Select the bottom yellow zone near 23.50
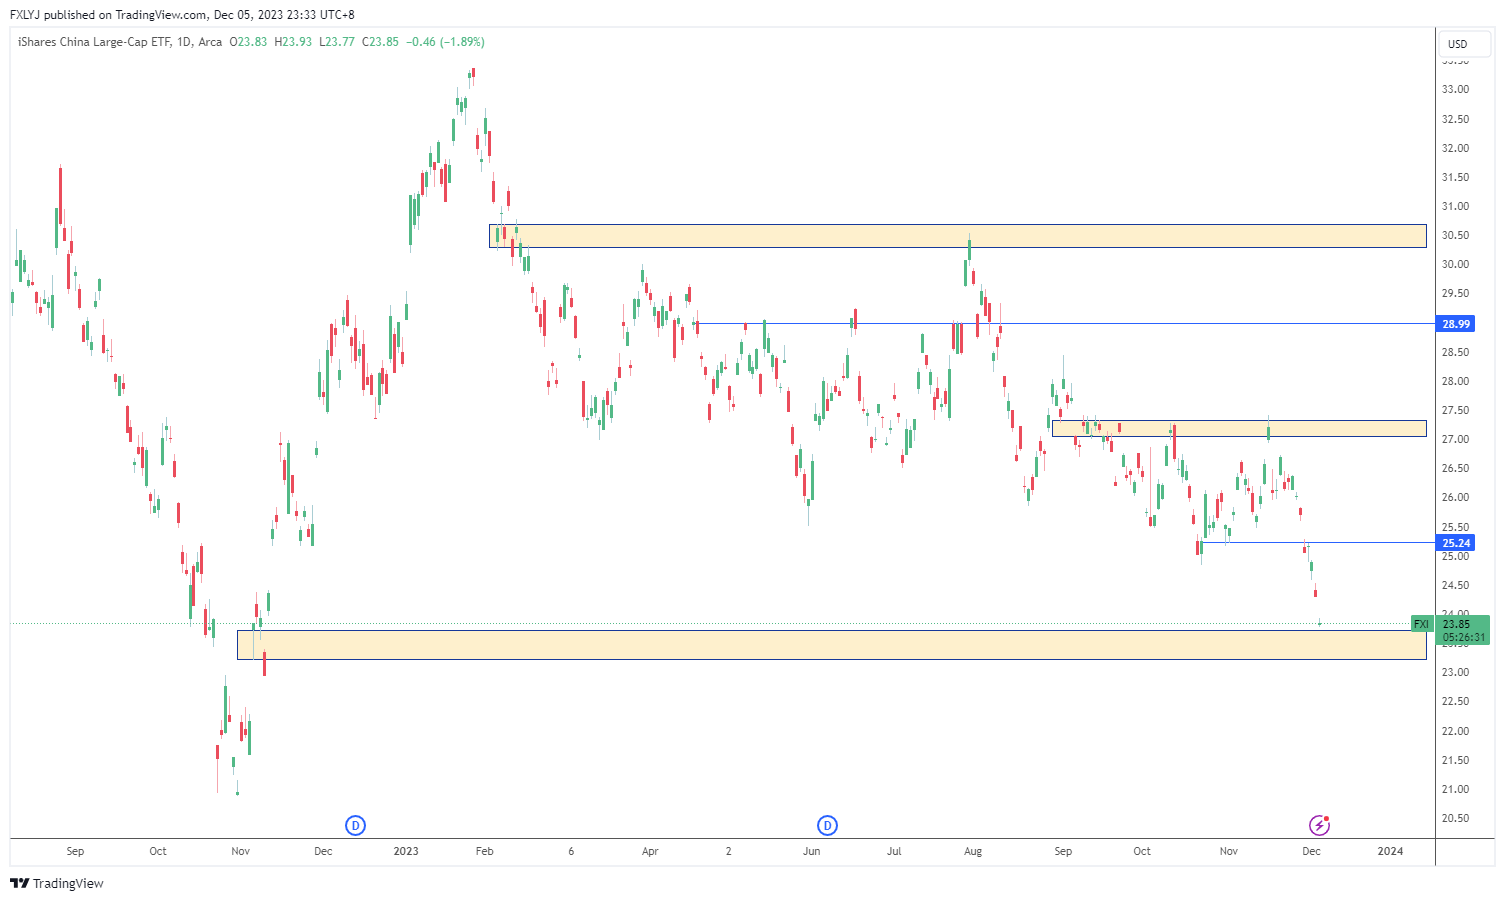This screenshot has height=901, width=1505. tap(831, 645)
